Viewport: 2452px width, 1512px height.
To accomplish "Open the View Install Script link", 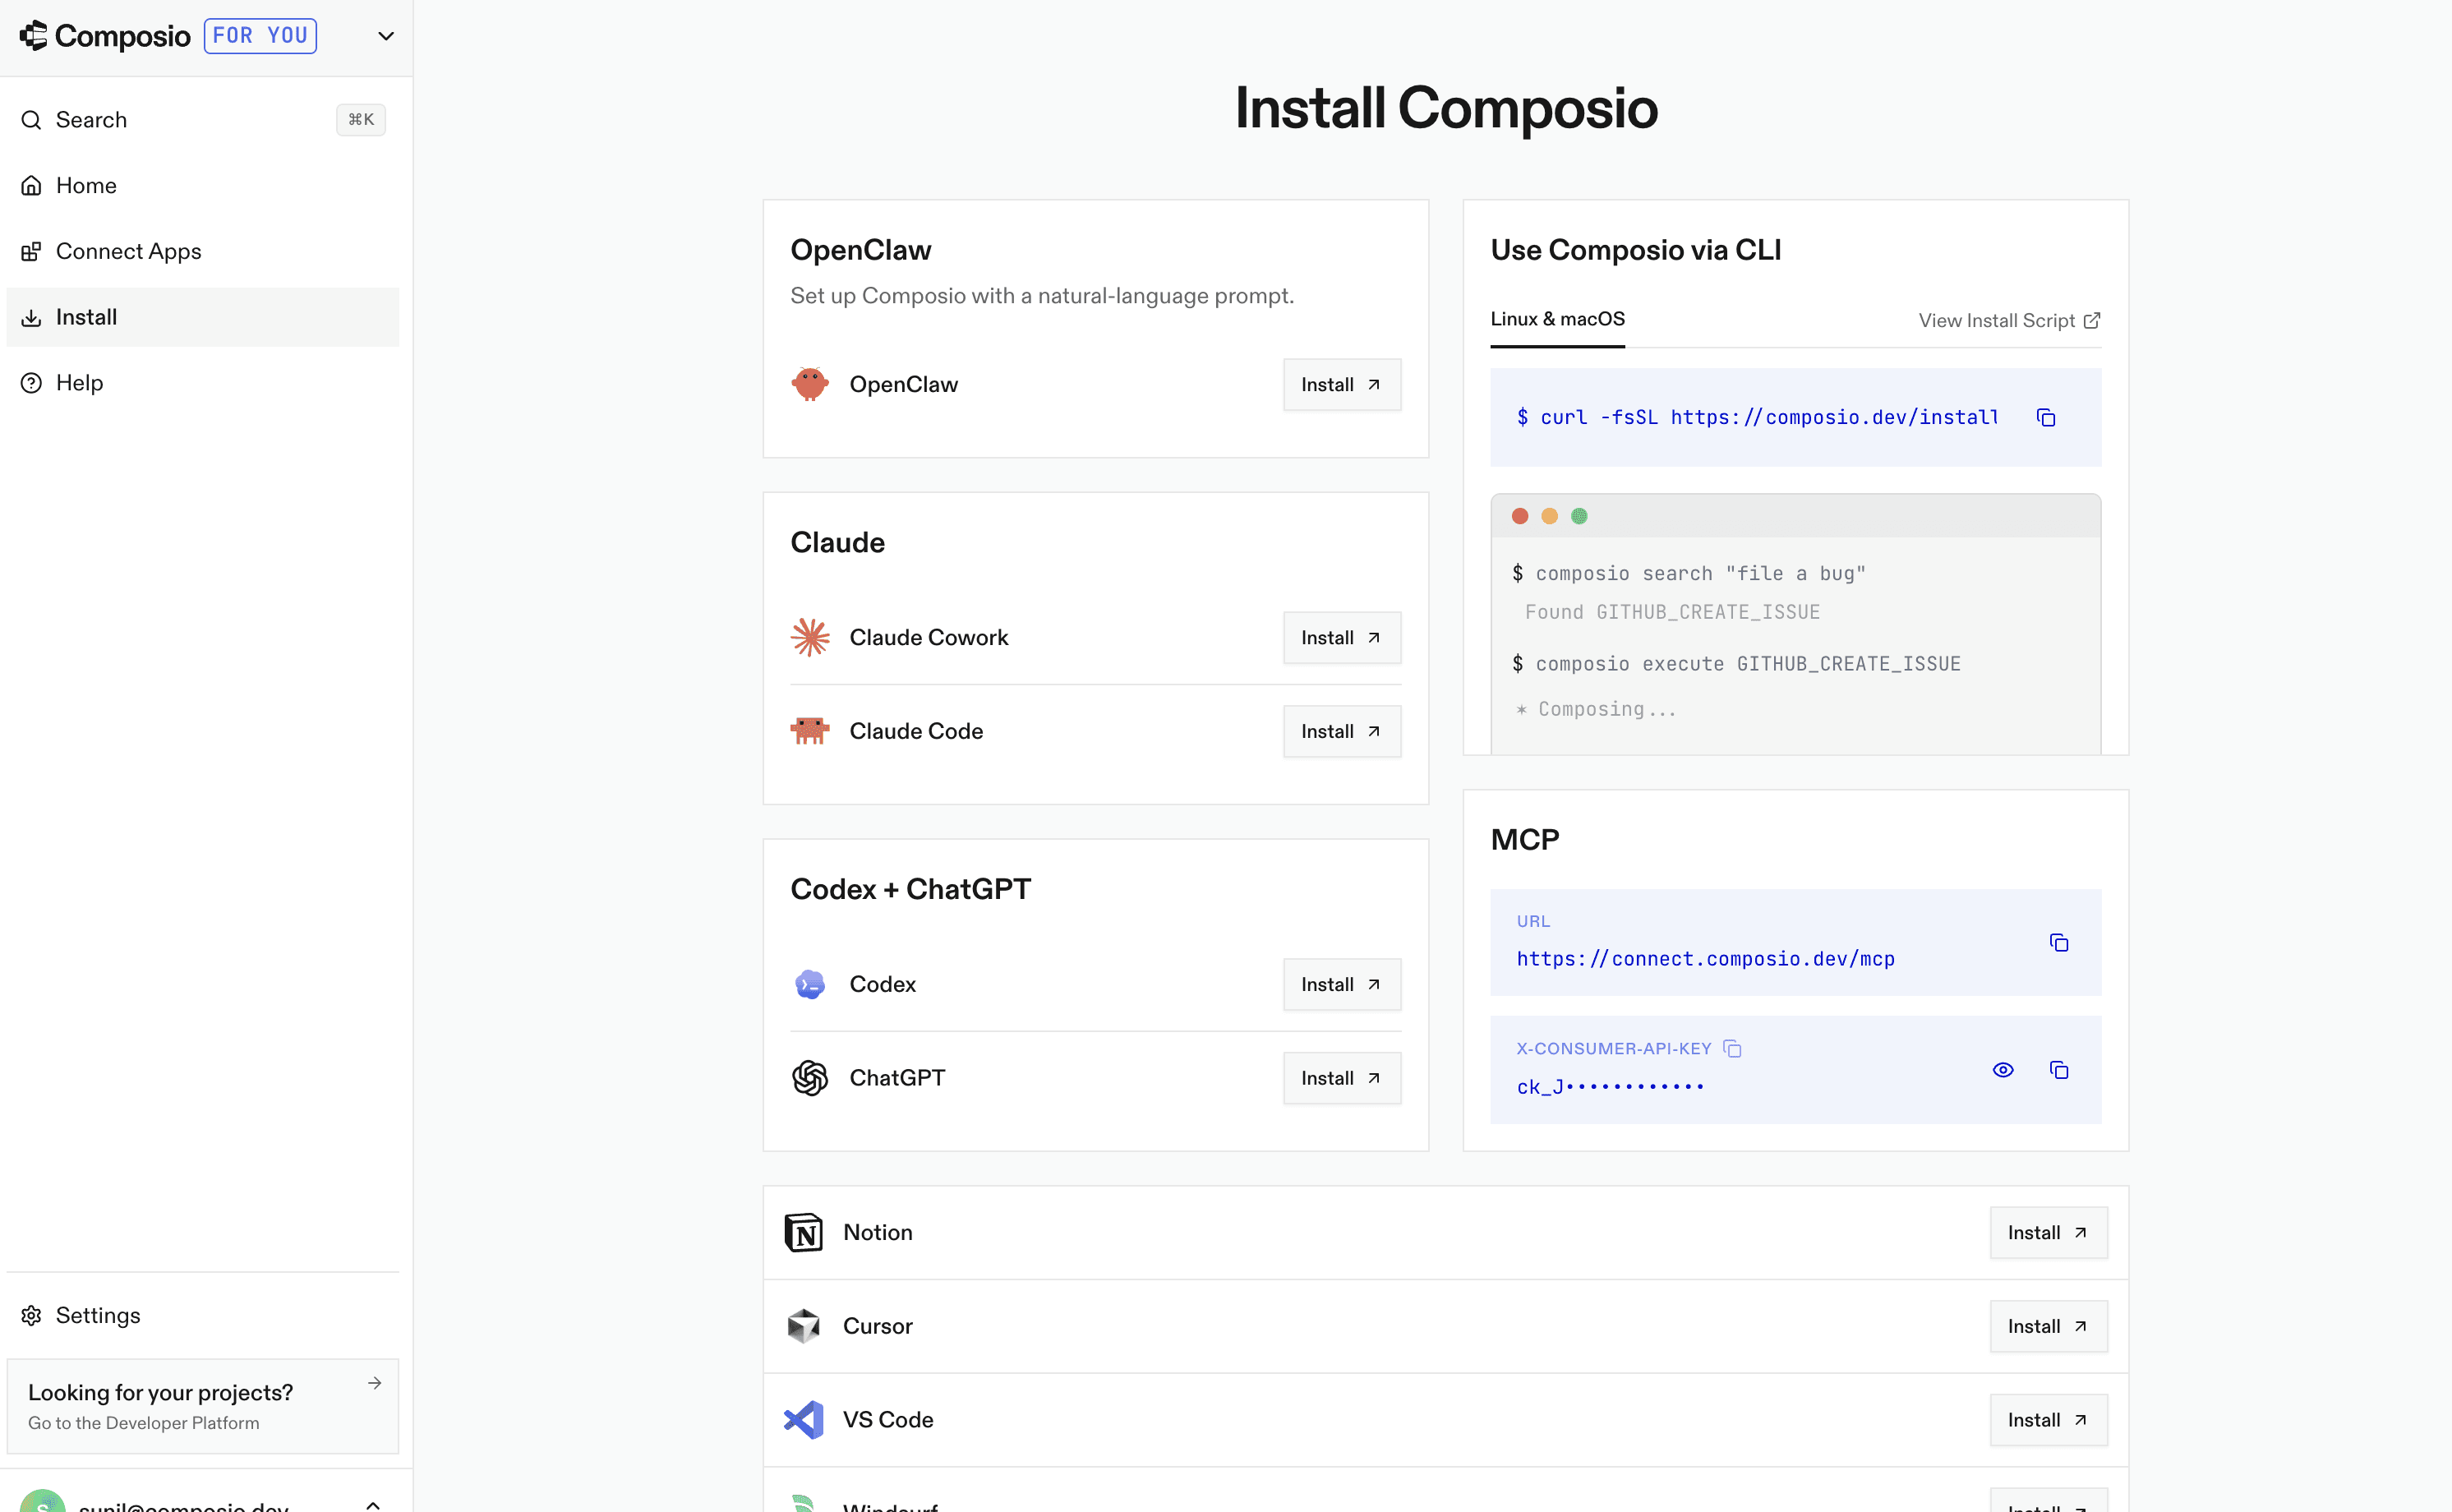I will tap(2008, 321).
